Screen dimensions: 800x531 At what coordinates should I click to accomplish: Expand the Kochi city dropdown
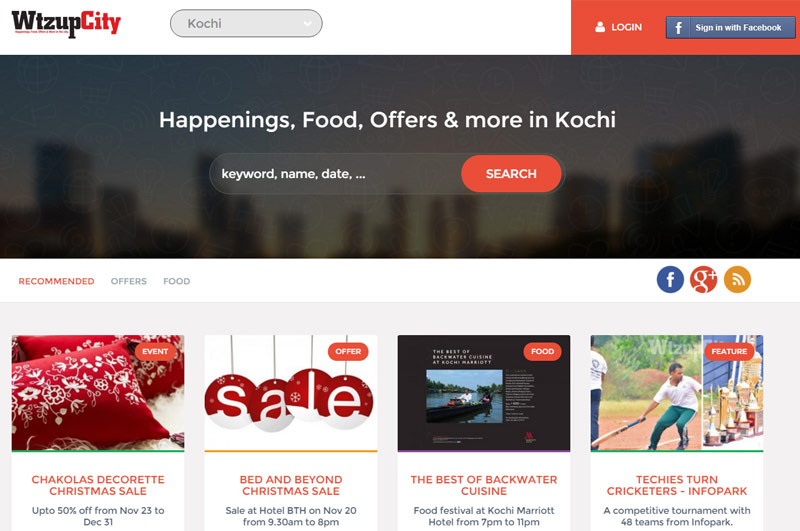246,23
